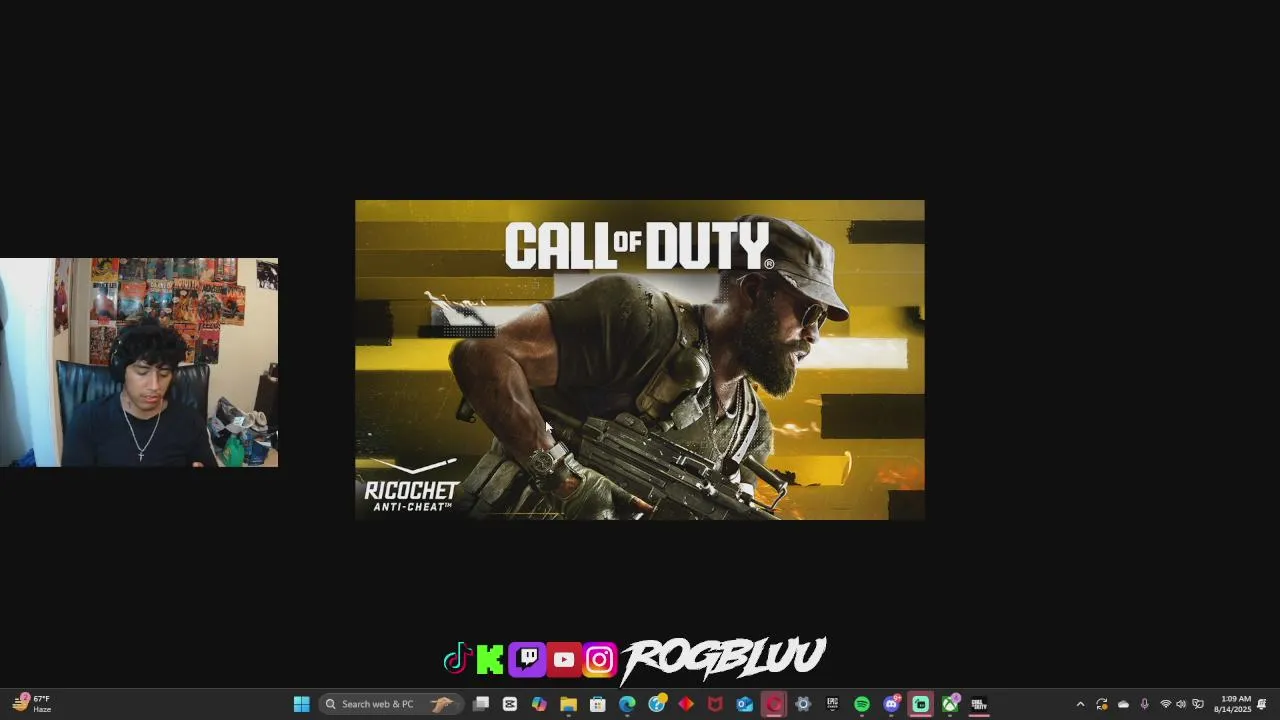Click the Search web & PC box
The width and height of the screenshot is (1280, 720).
pos(391,704)
